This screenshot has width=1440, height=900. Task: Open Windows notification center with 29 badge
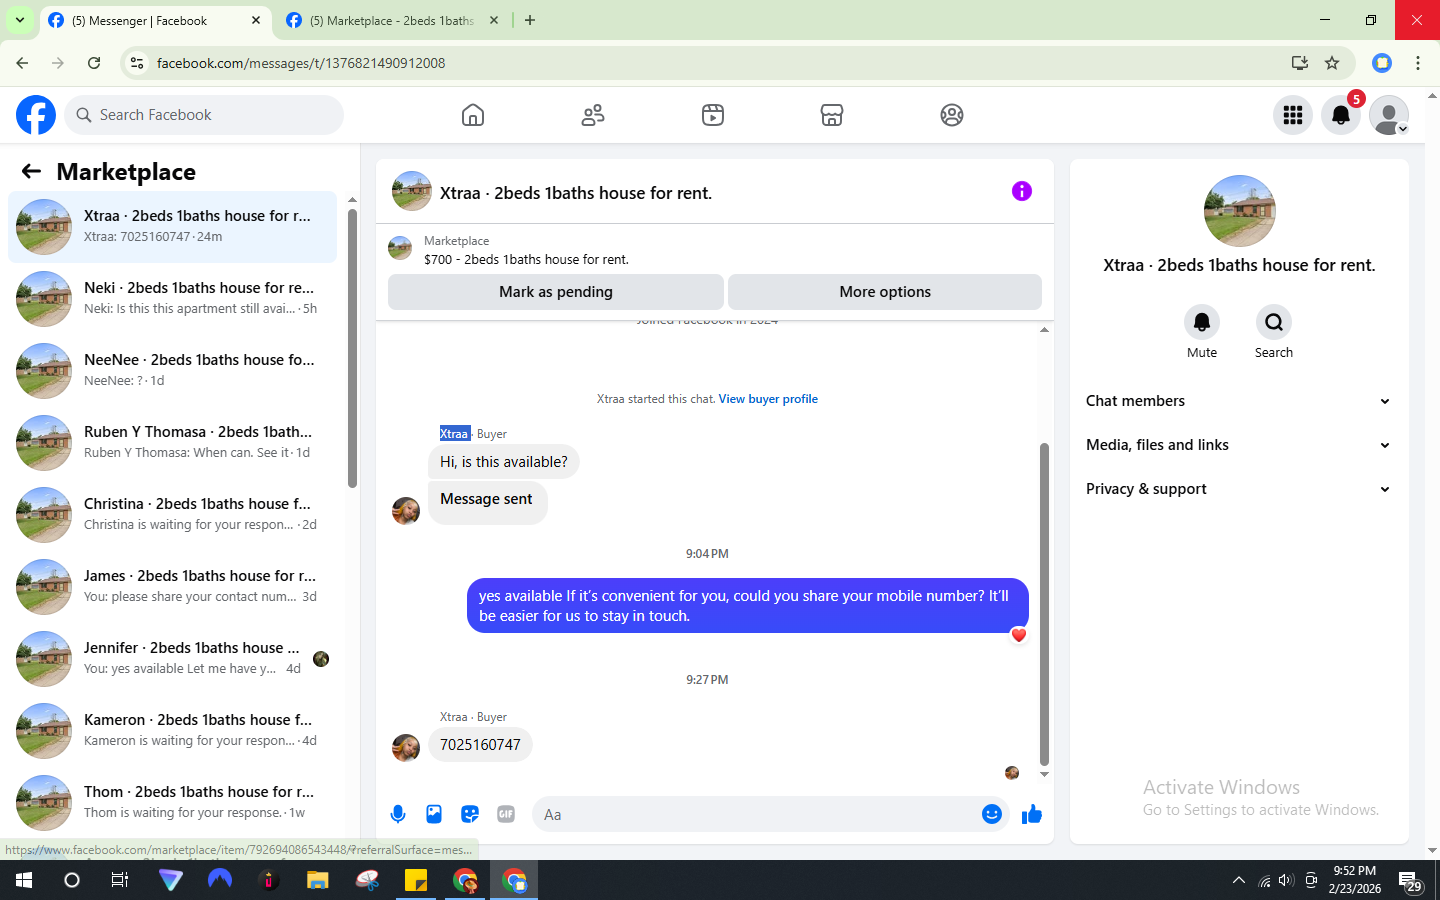click(1411, 881)
